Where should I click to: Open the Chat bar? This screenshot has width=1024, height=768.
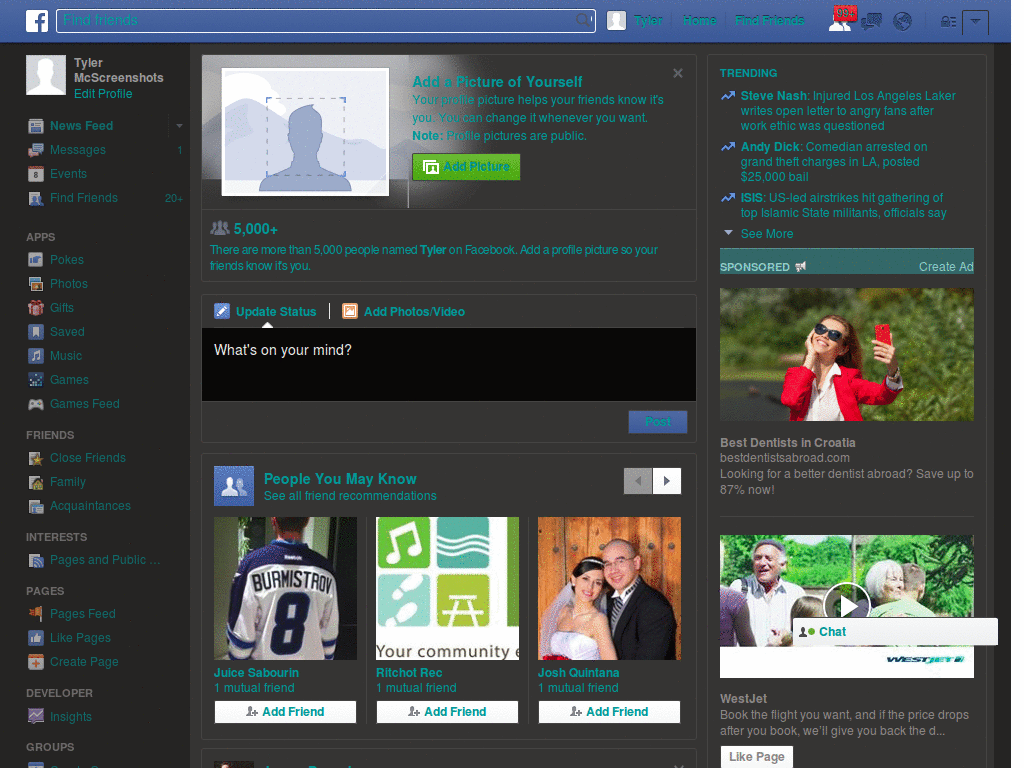895,632
